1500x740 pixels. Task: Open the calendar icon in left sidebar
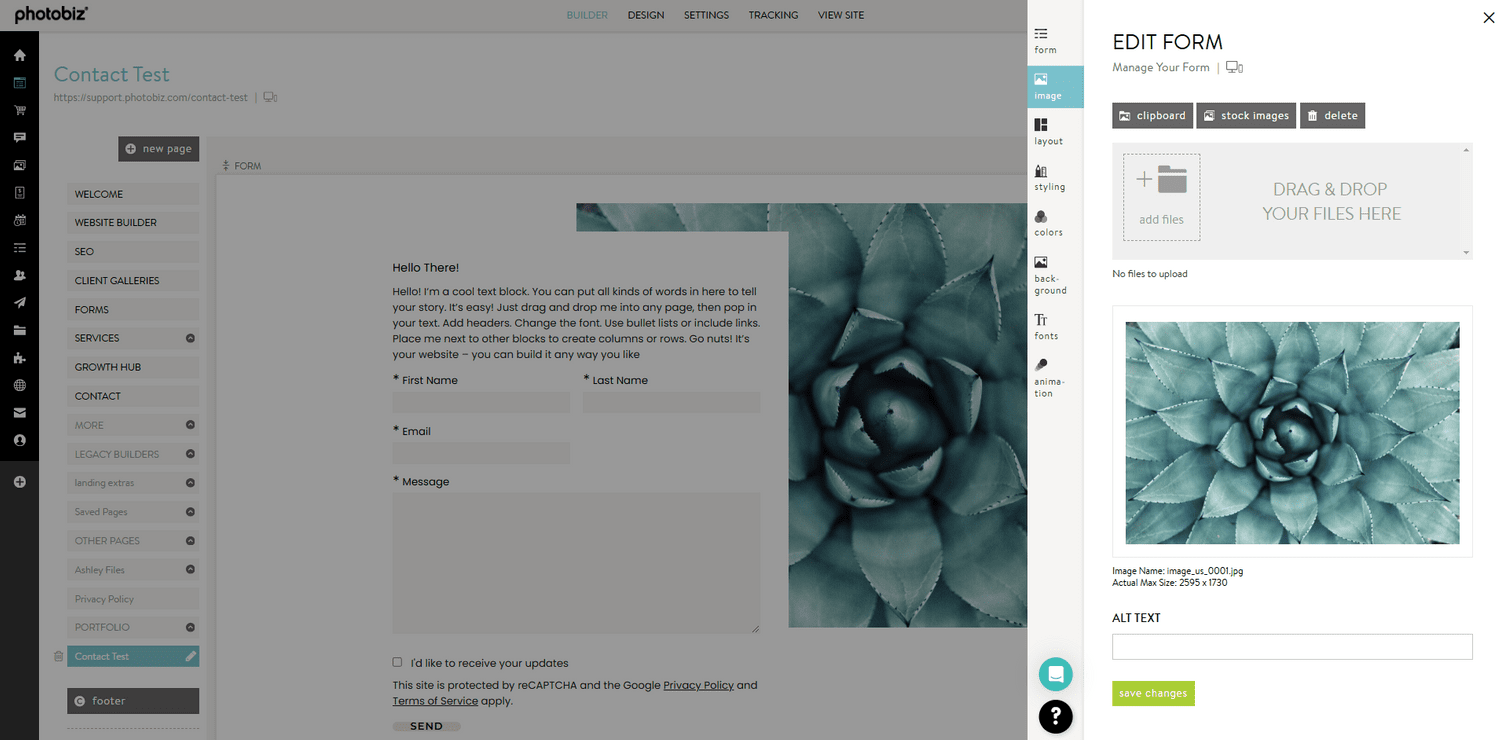click(19, 220)
